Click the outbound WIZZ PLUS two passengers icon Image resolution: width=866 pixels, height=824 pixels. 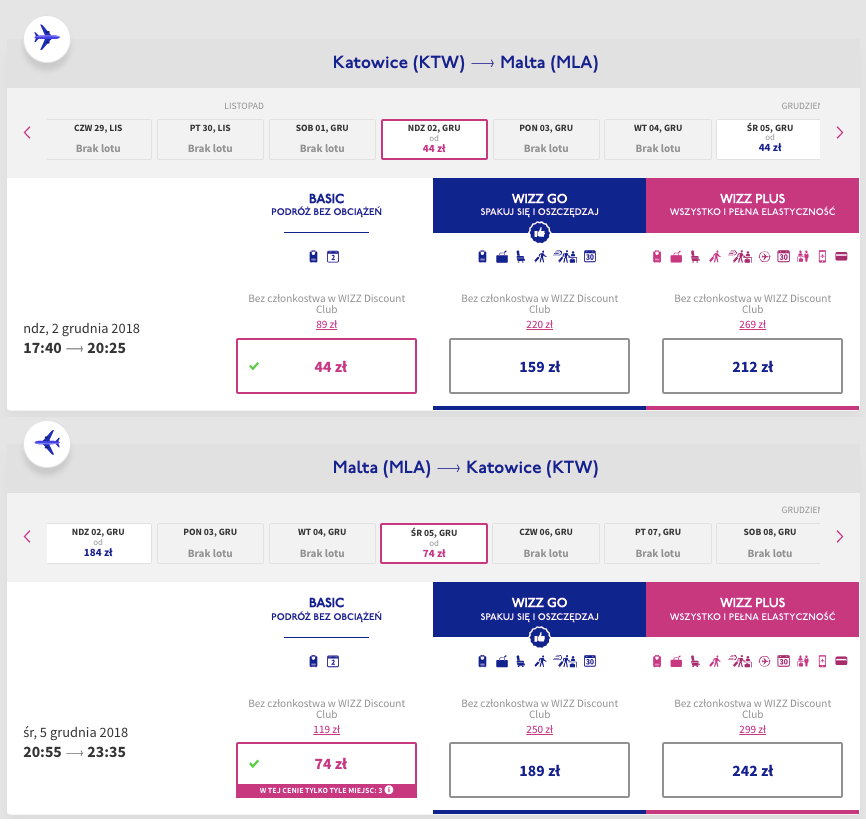click(x=803, y=256)
